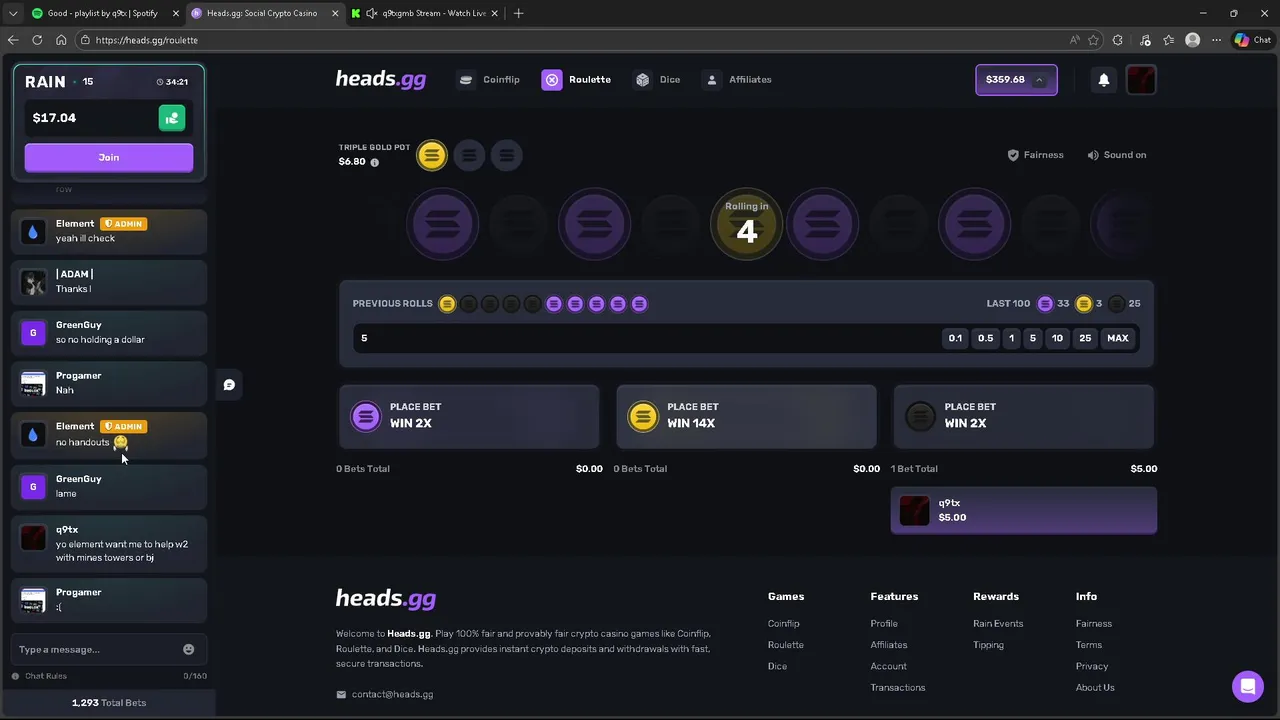Screen dimensions: 1280x720
Task: Open Chat Rules
Action: click(x=40, y=676)
